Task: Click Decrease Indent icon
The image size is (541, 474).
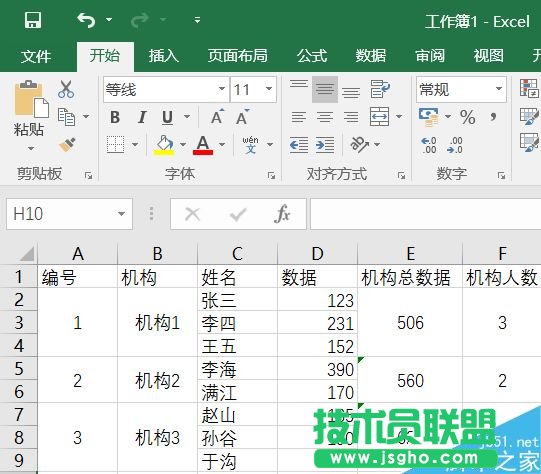Action: [x=299, y=145]
